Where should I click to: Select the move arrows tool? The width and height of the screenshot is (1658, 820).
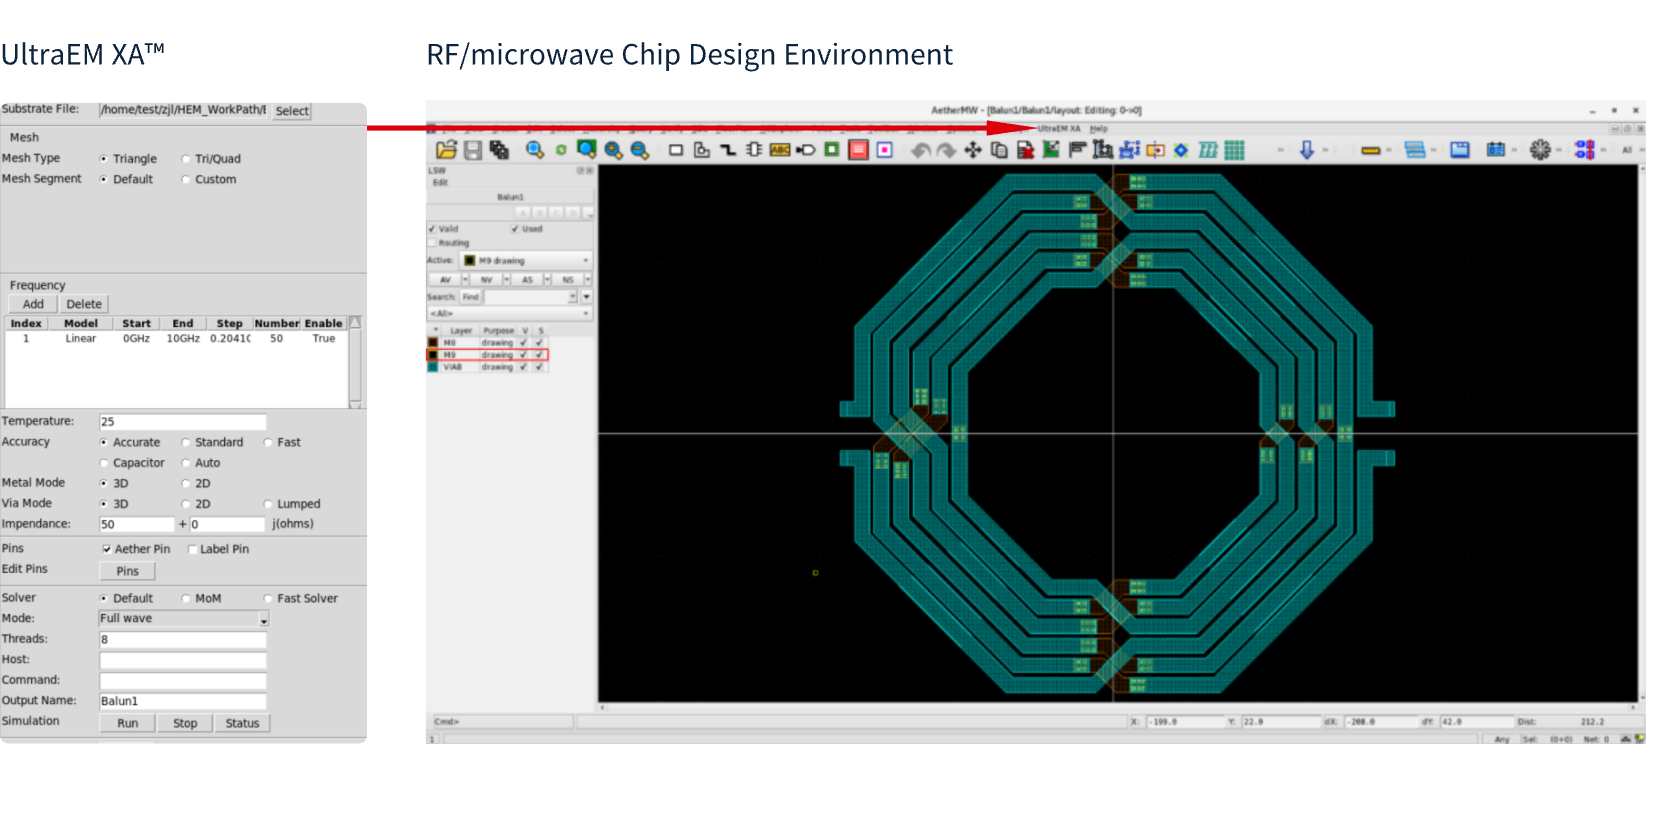click(972, 150)
